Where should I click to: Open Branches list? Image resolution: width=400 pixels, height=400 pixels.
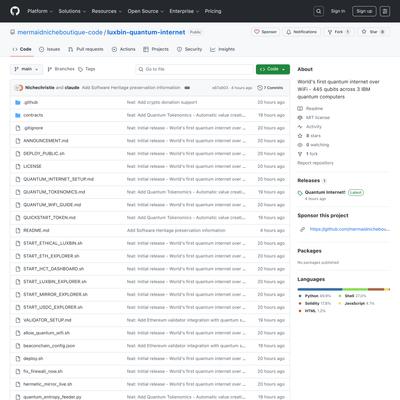(x=61, y=69)
